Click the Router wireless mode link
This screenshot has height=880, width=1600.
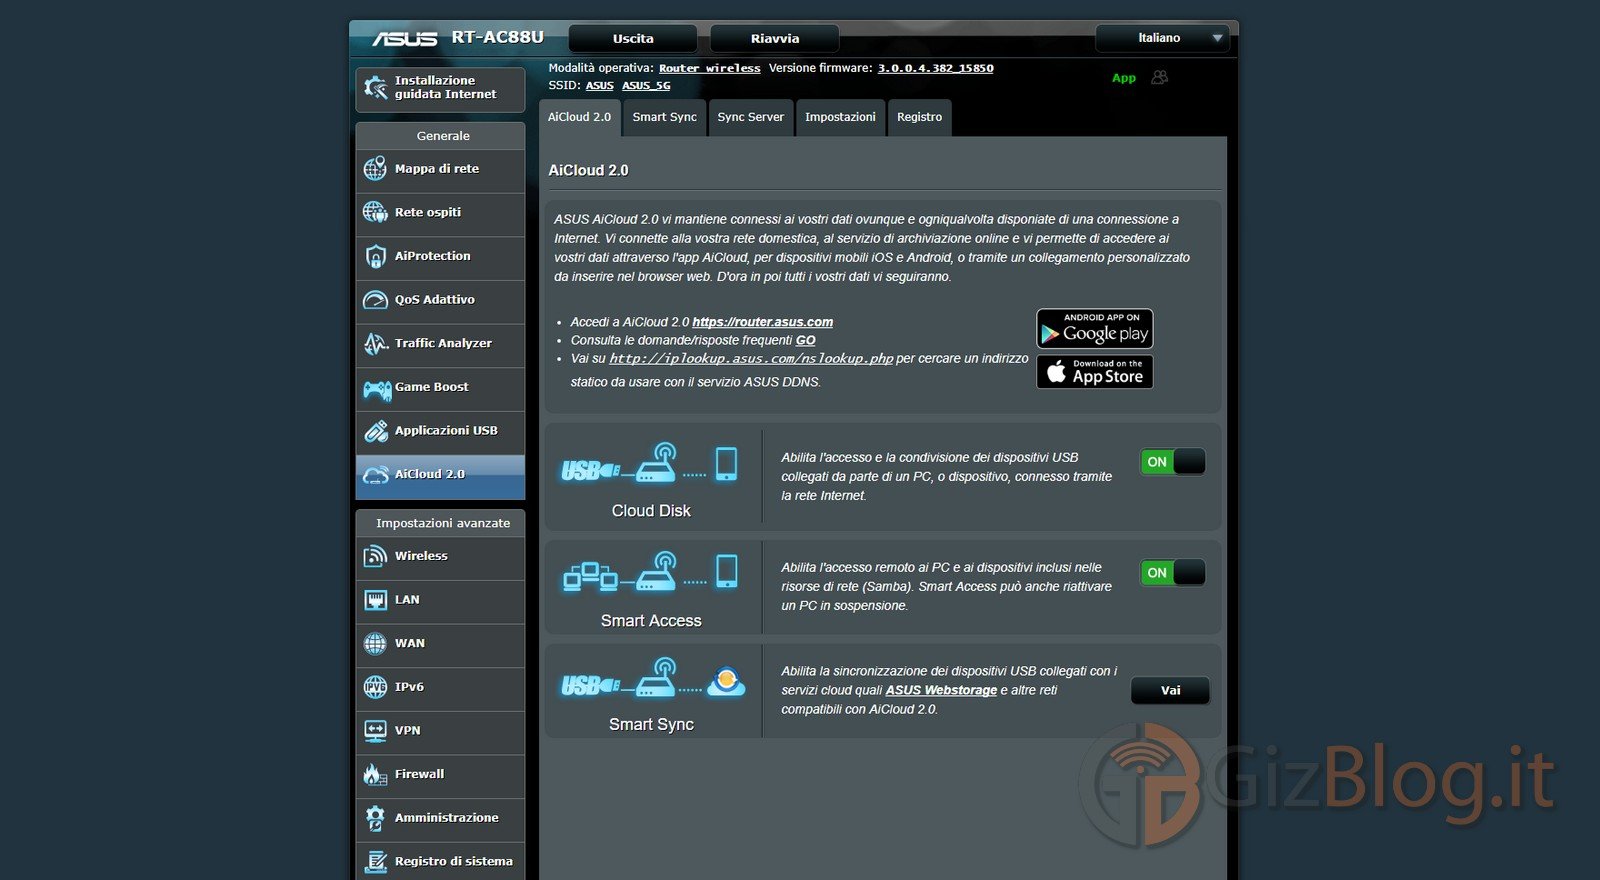coord(709,68)
